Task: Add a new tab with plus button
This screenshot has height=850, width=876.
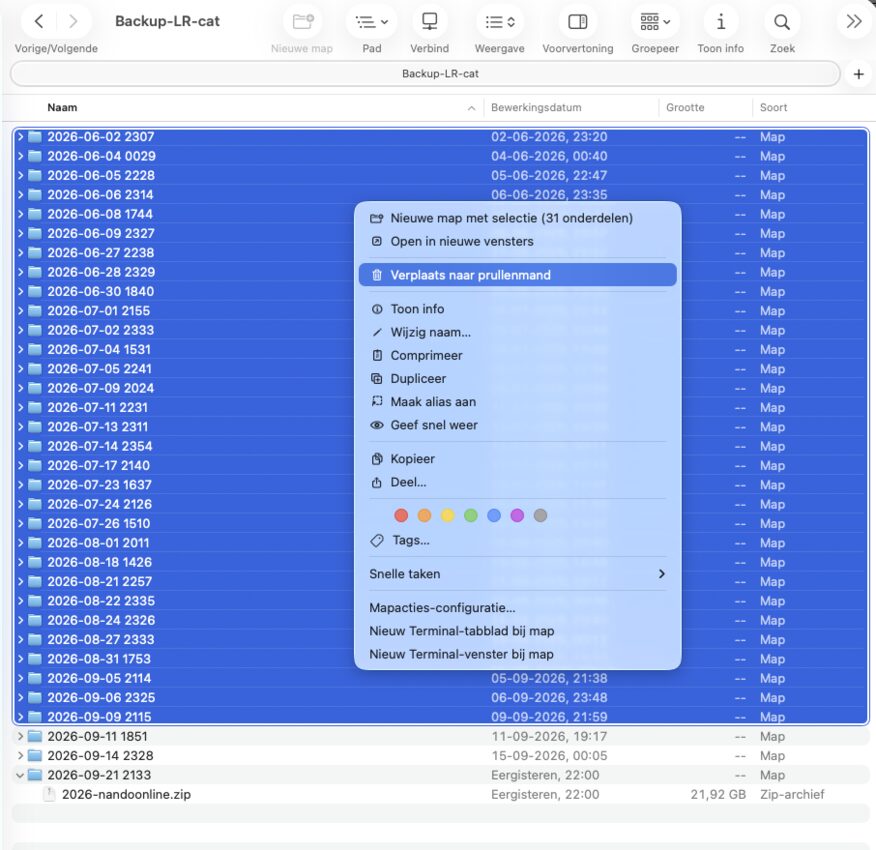Action: [x=859, y=74]
